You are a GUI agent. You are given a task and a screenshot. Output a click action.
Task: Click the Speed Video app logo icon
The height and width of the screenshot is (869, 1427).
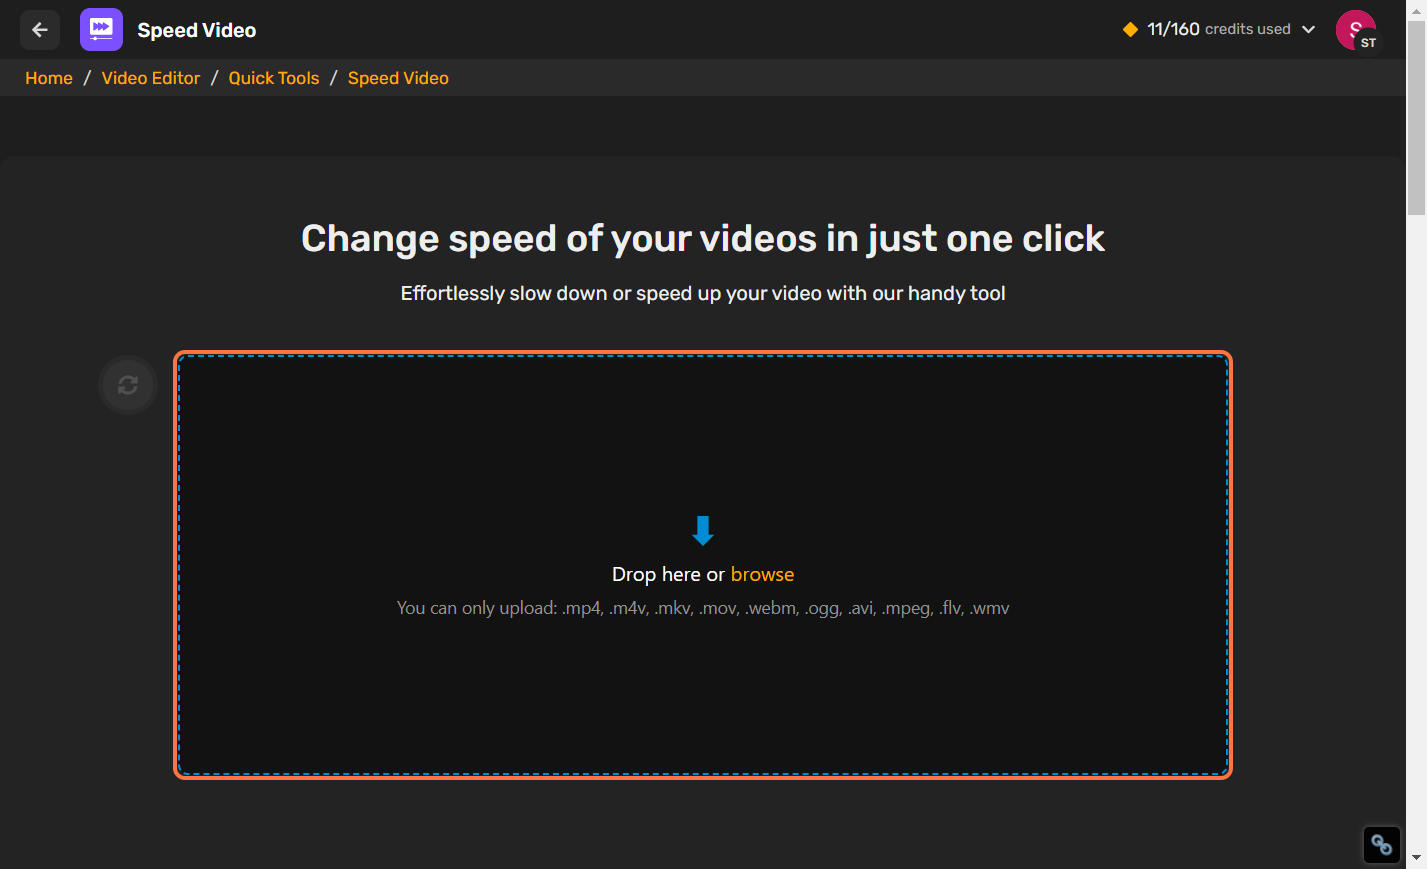point(101,30)
